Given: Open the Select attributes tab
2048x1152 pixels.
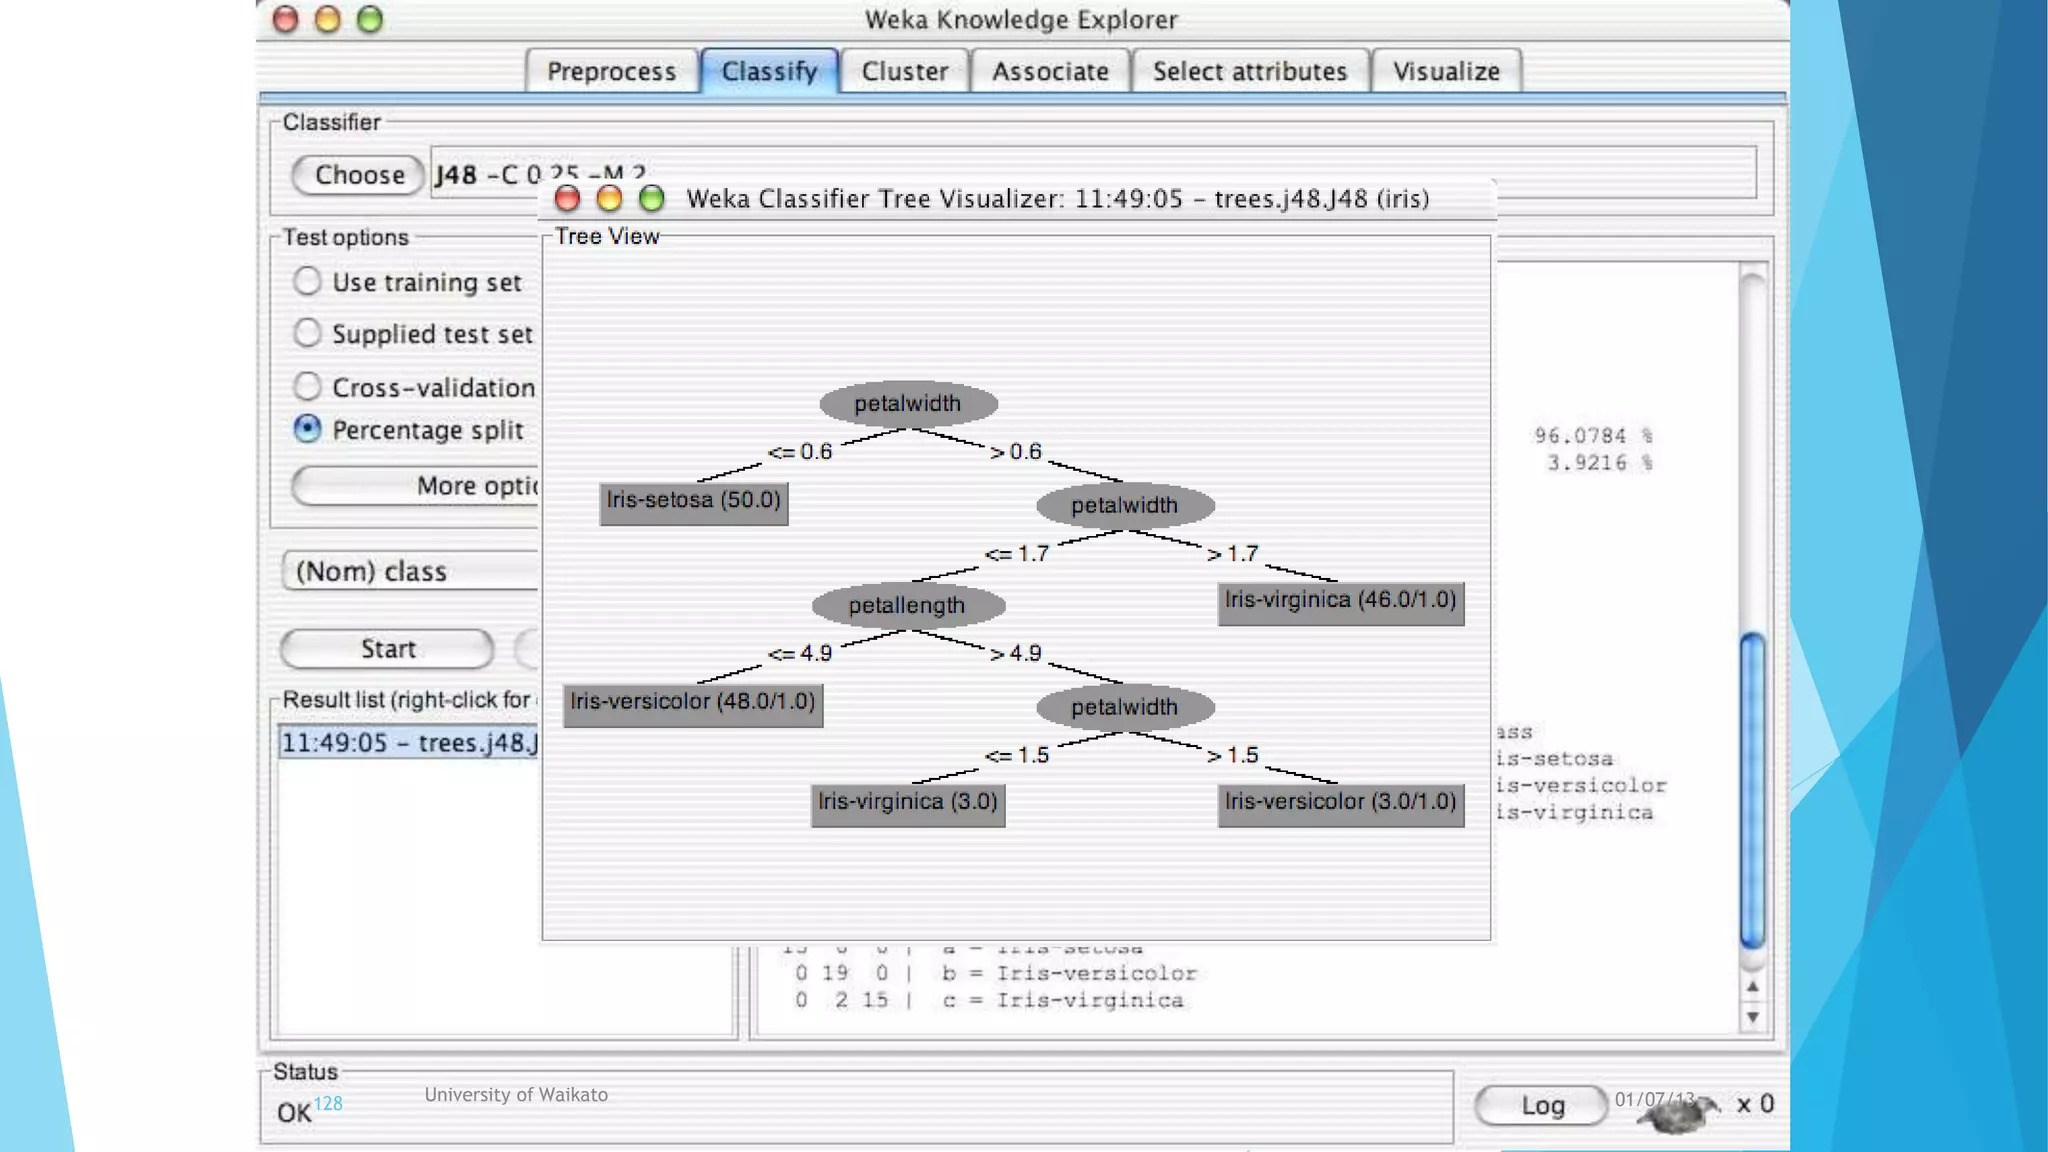Looking at the screenshot, I should point(1249,72).
